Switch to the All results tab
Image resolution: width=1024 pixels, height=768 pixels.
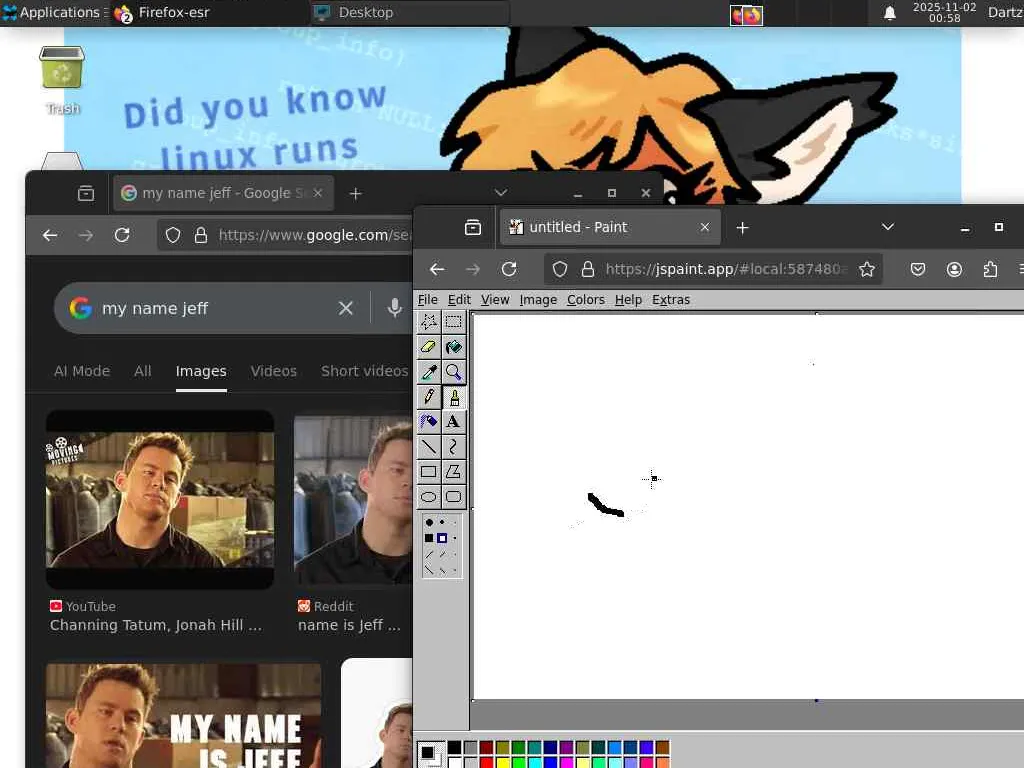point(142,371)
